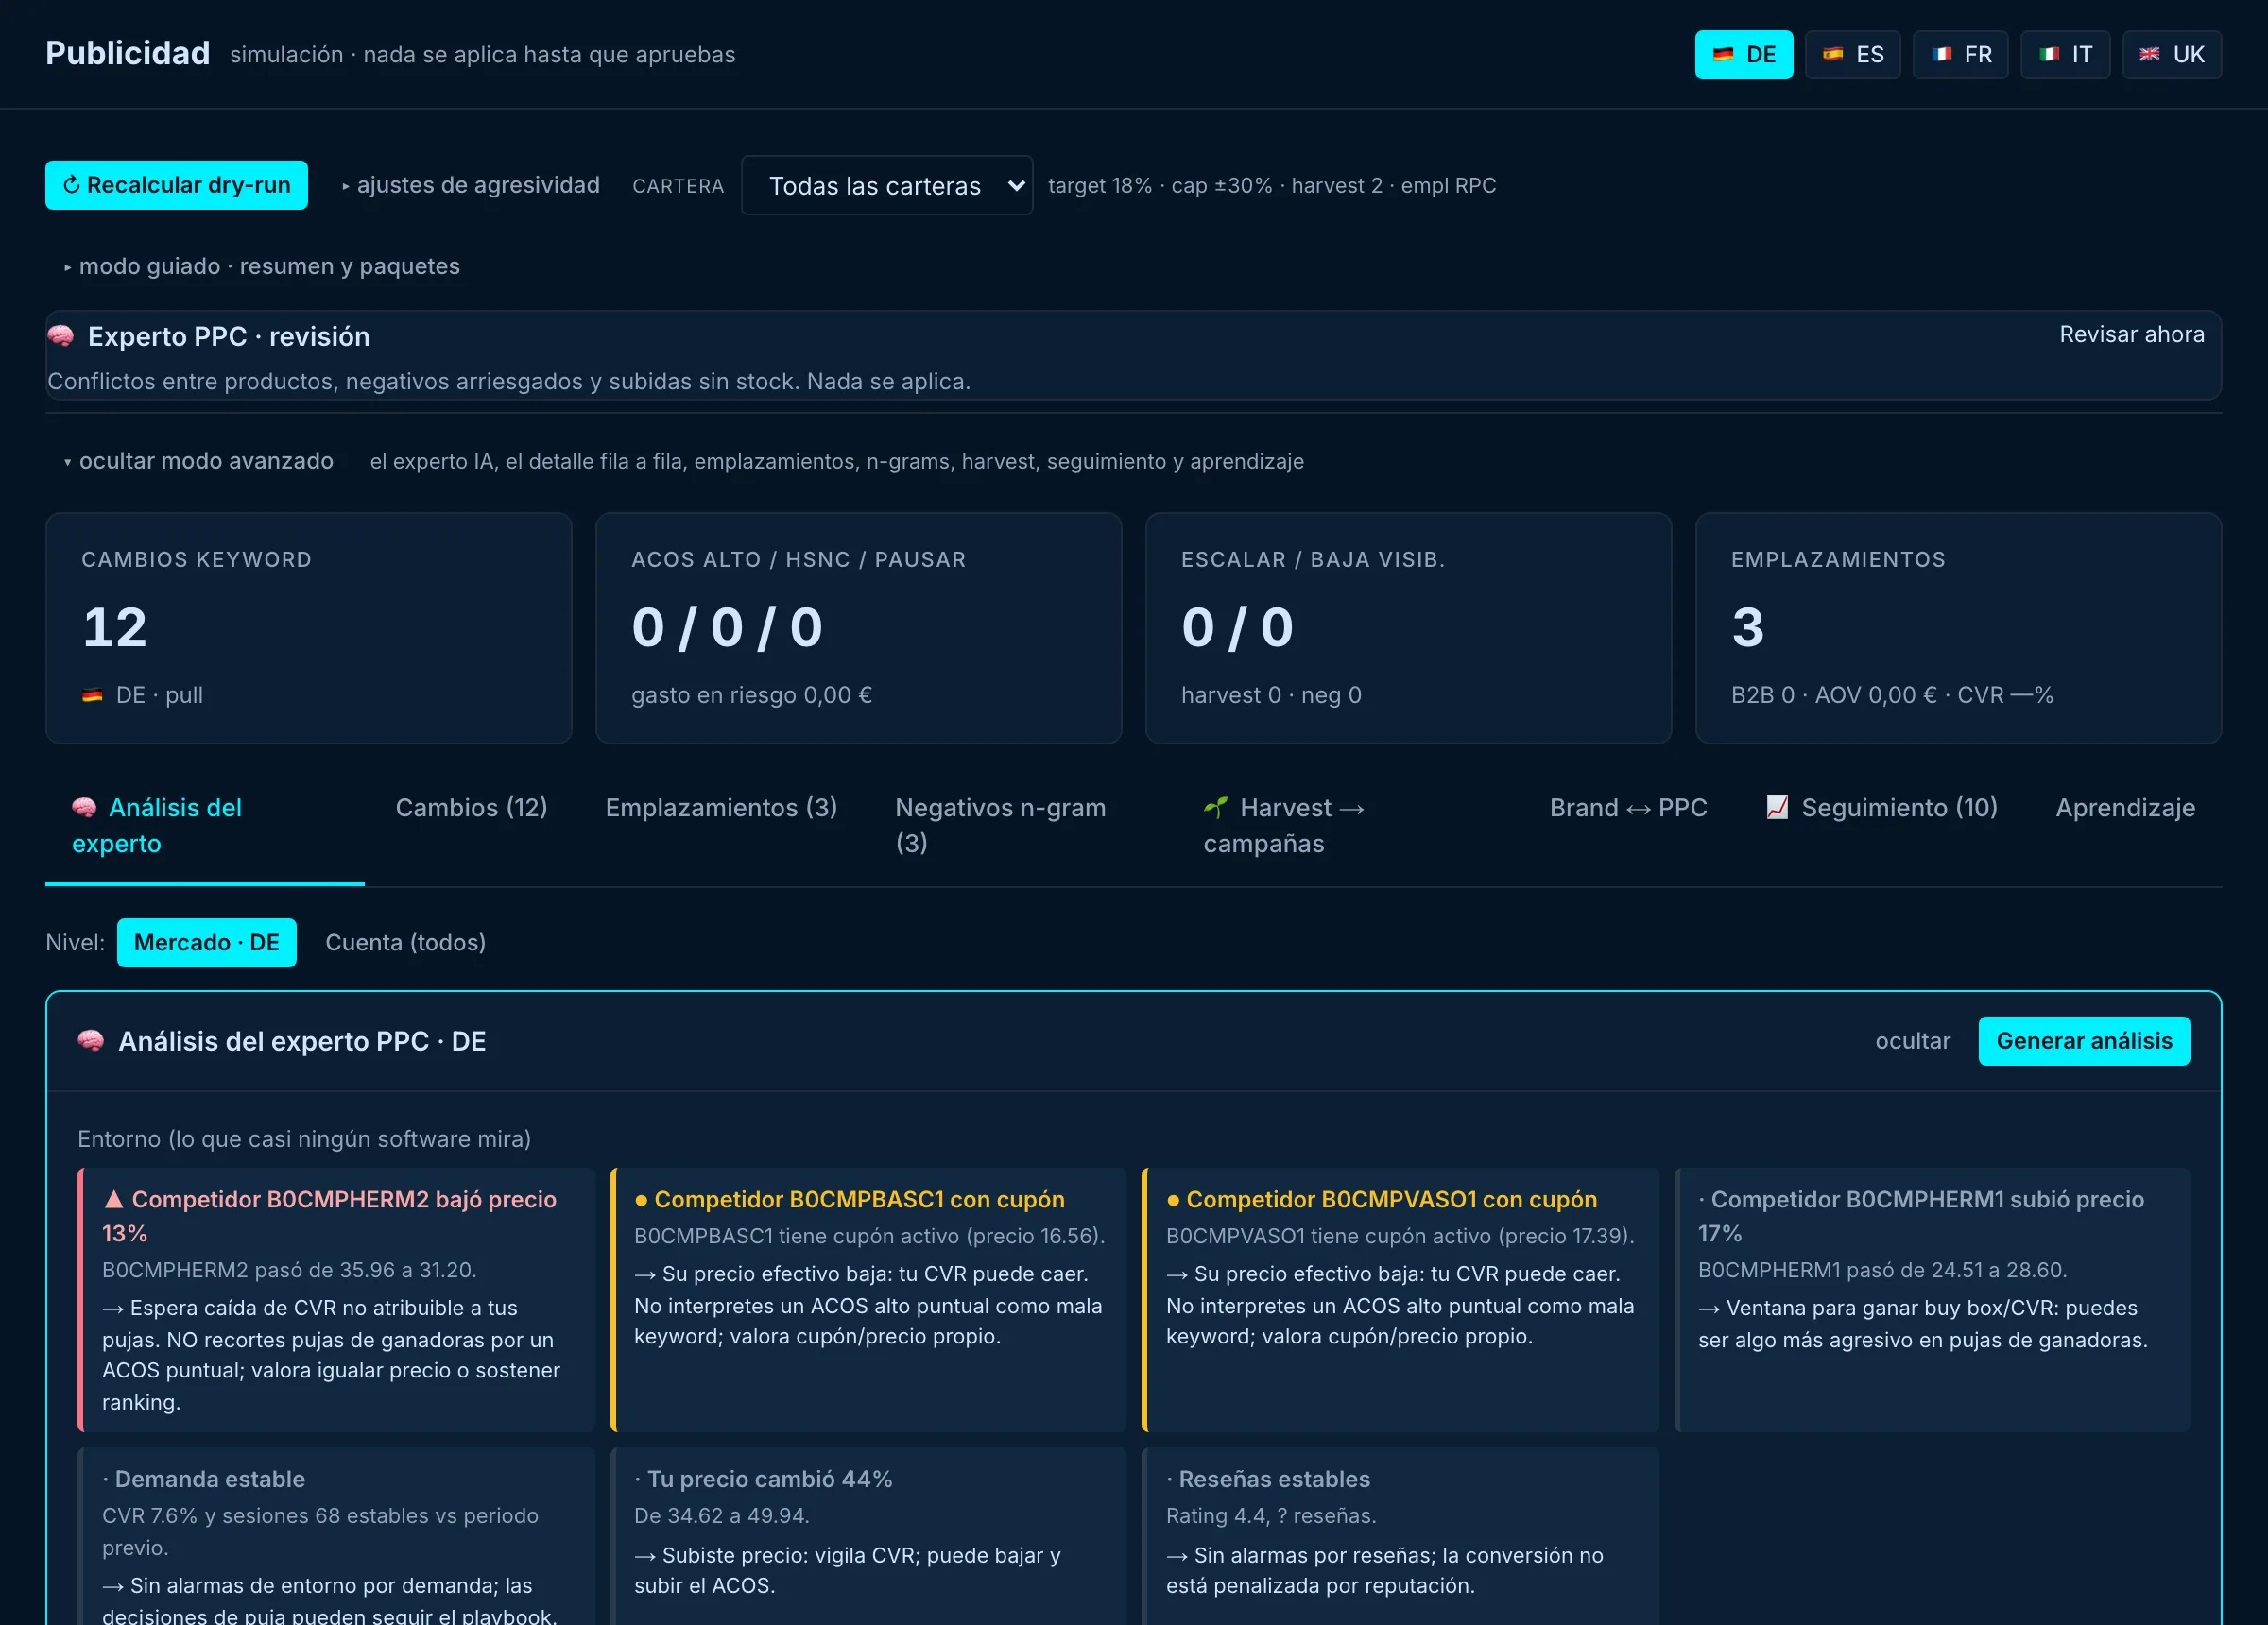The height and width of the screenshot is (1625, 2268).
Task: Click Recalcular dry-run button
Action: [x=176, y=185]
